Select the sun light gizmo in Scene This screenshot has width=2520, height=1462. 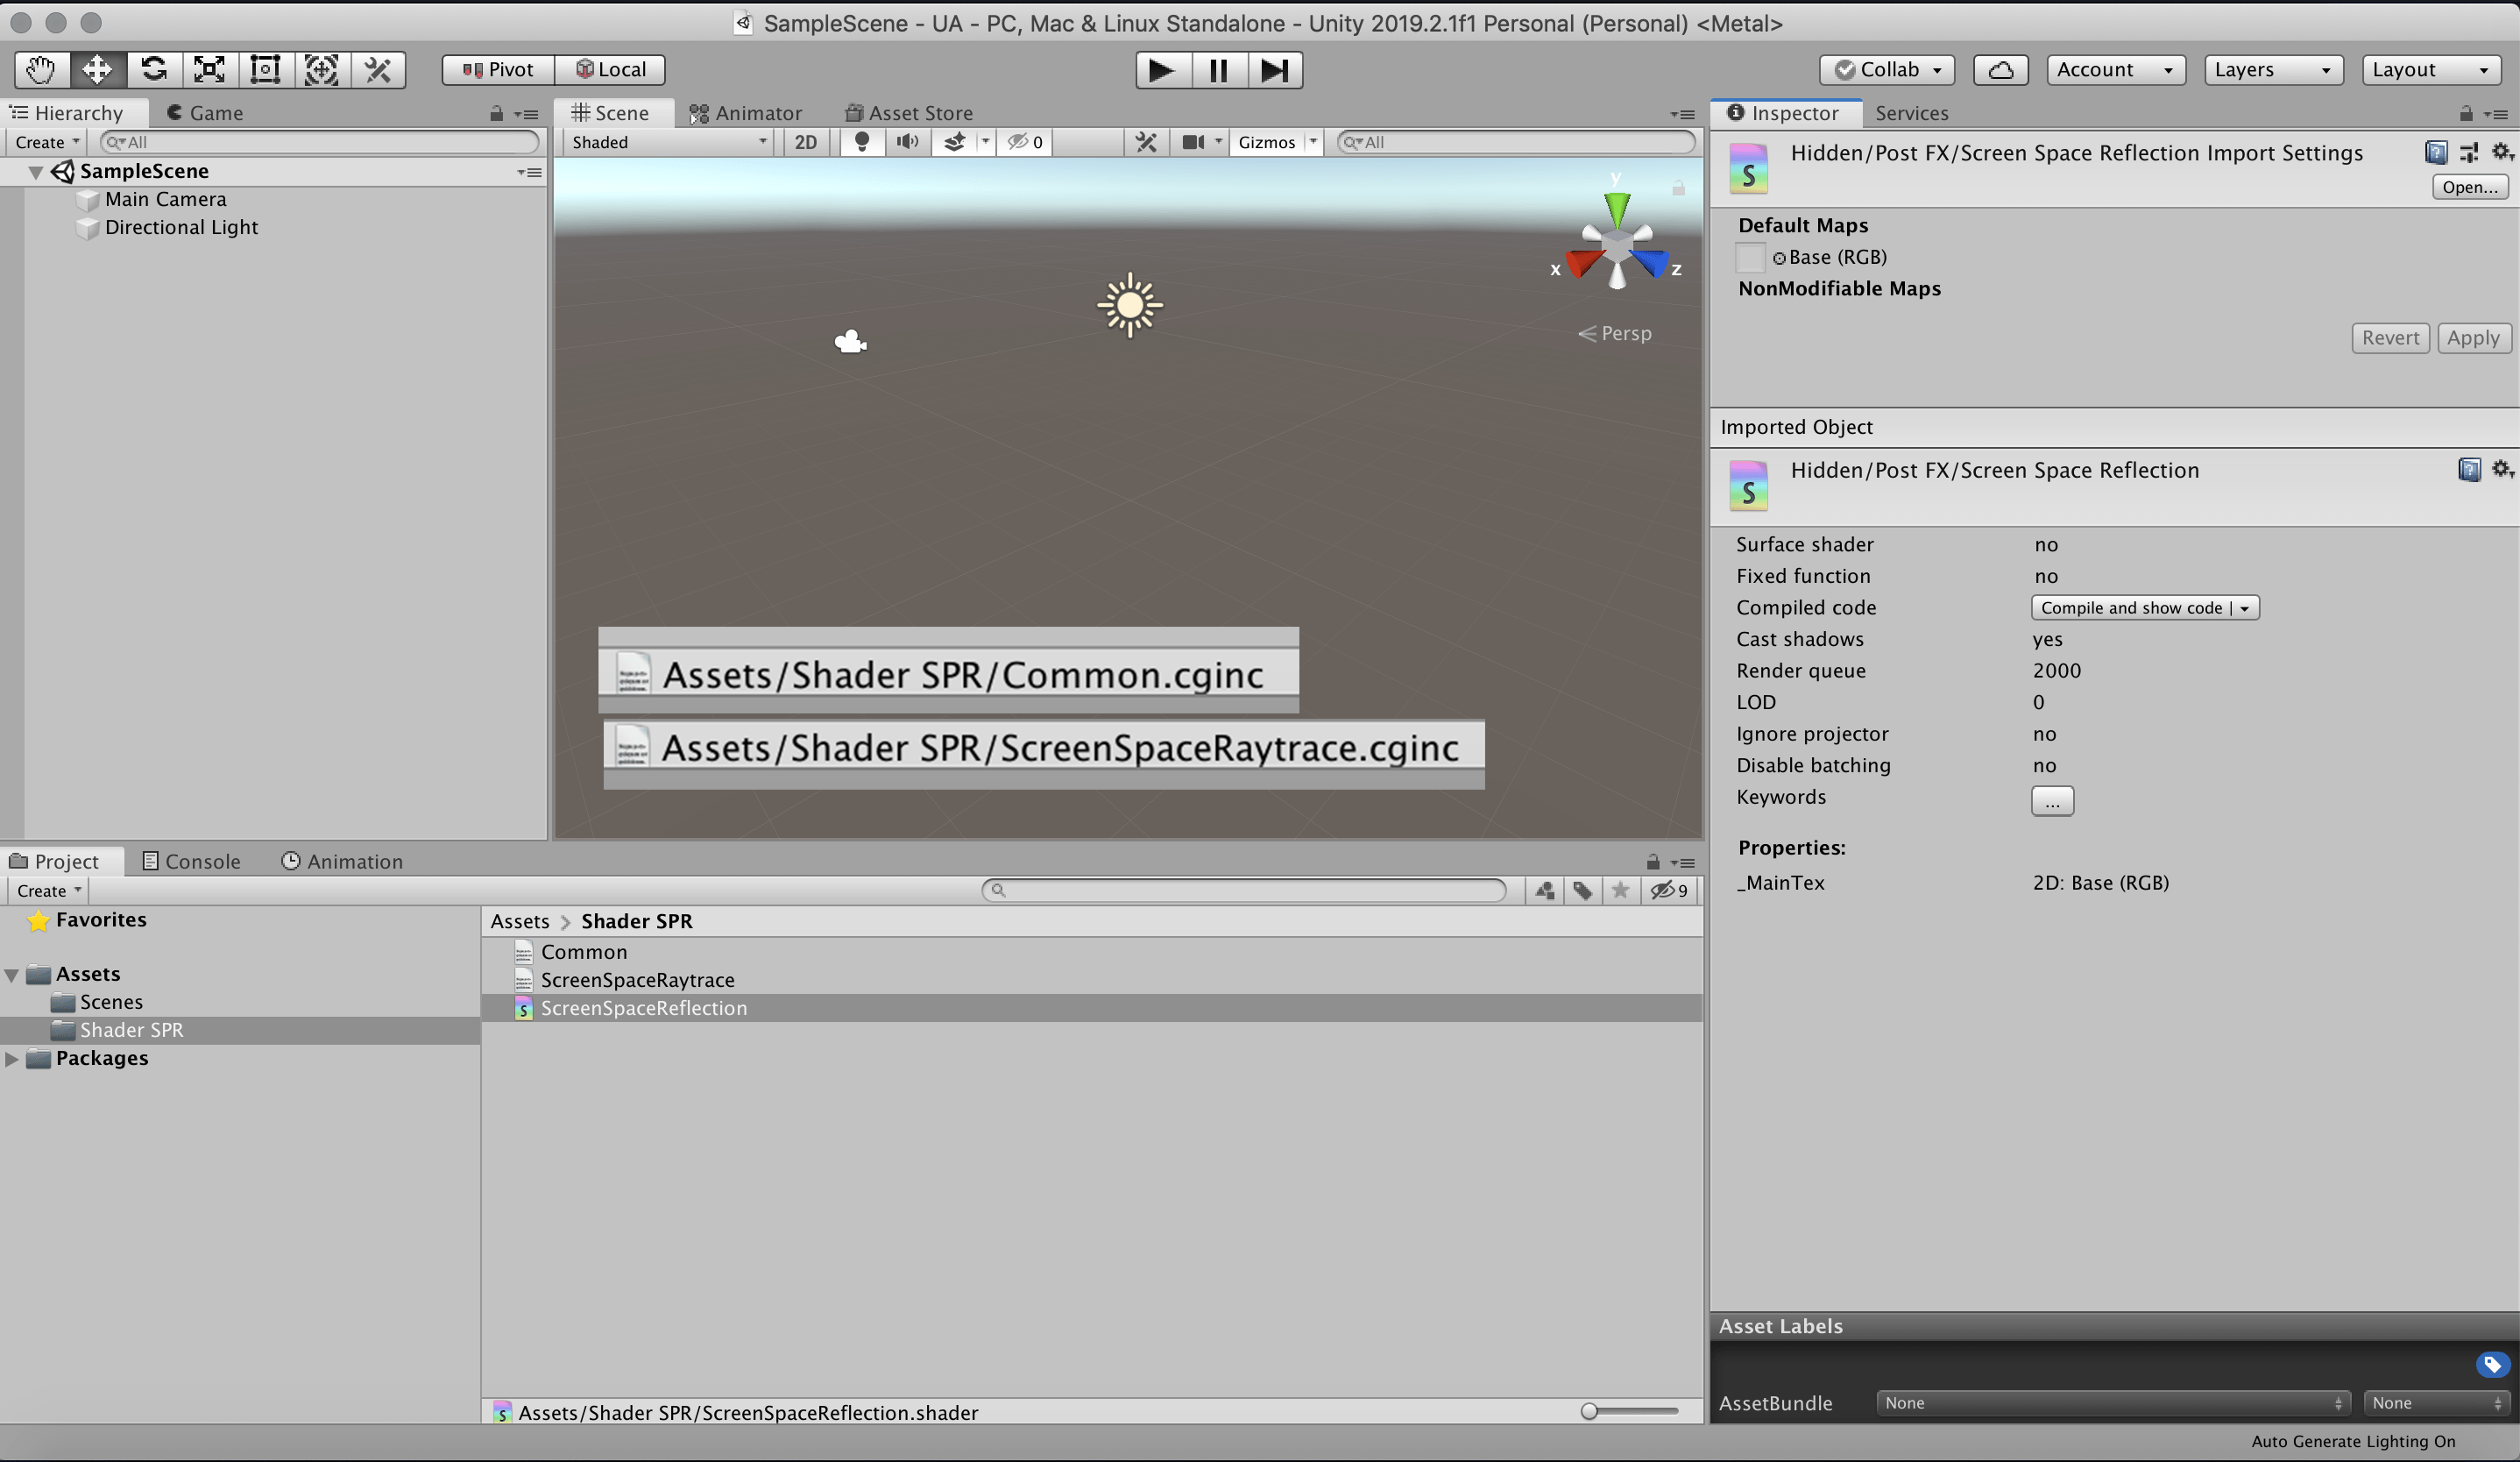point(1129,305)
